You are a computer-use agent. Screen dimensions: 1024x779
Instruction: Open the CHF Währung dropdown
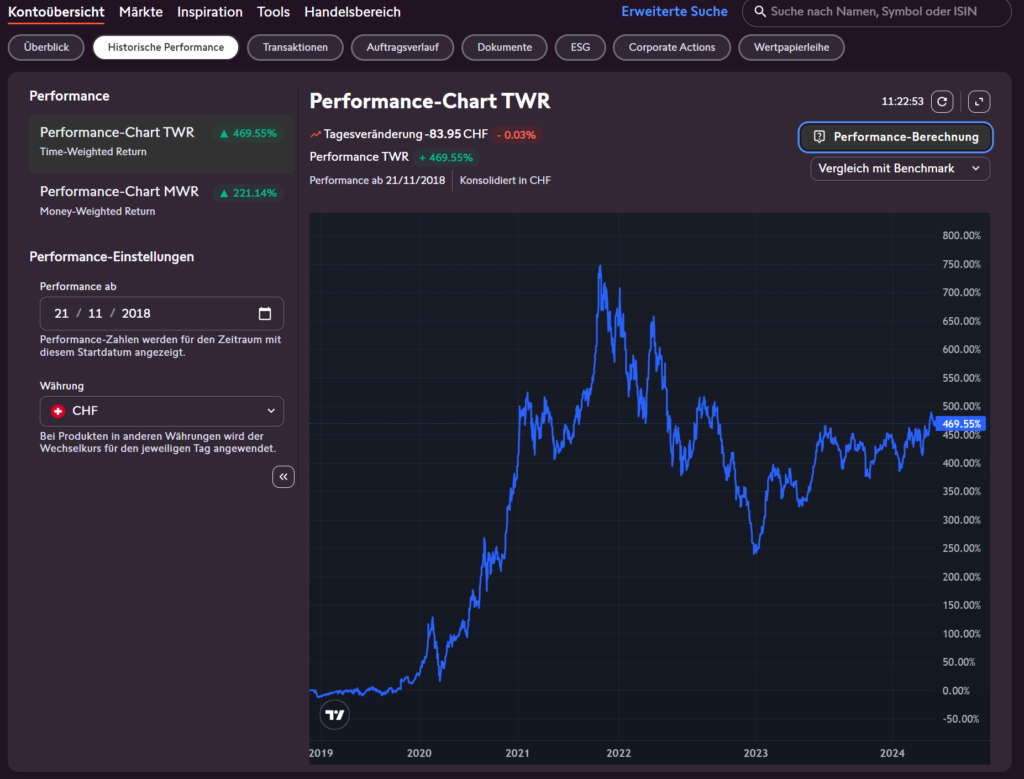[162, 411]
